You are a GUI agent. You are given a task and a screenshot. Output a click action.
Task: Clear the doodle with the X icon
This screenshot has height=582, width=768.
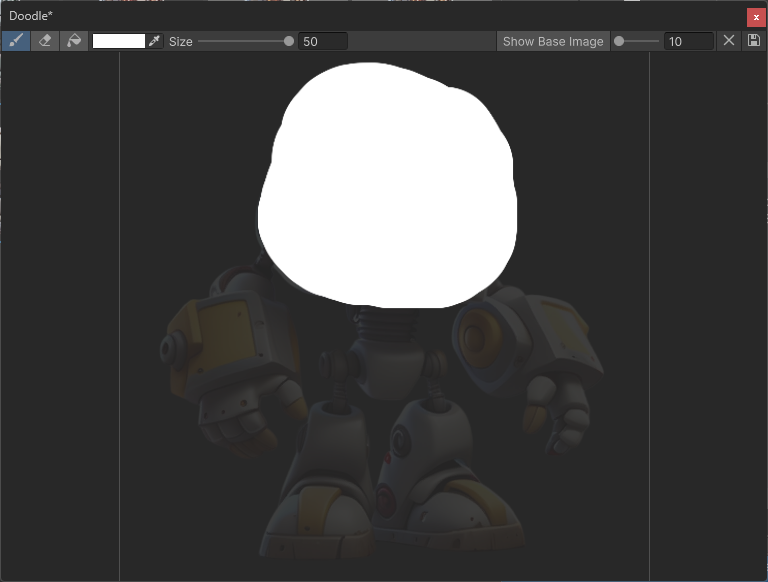click(729, 41)
